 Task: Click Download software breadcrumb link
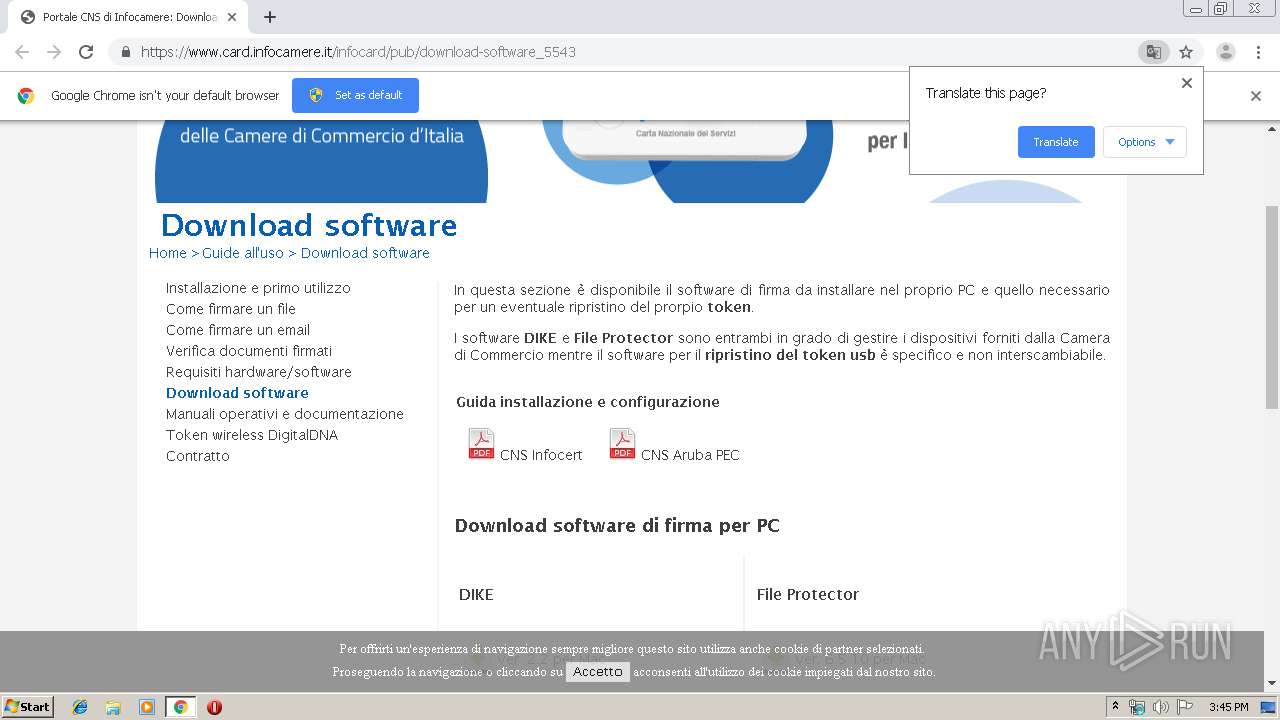365,253
